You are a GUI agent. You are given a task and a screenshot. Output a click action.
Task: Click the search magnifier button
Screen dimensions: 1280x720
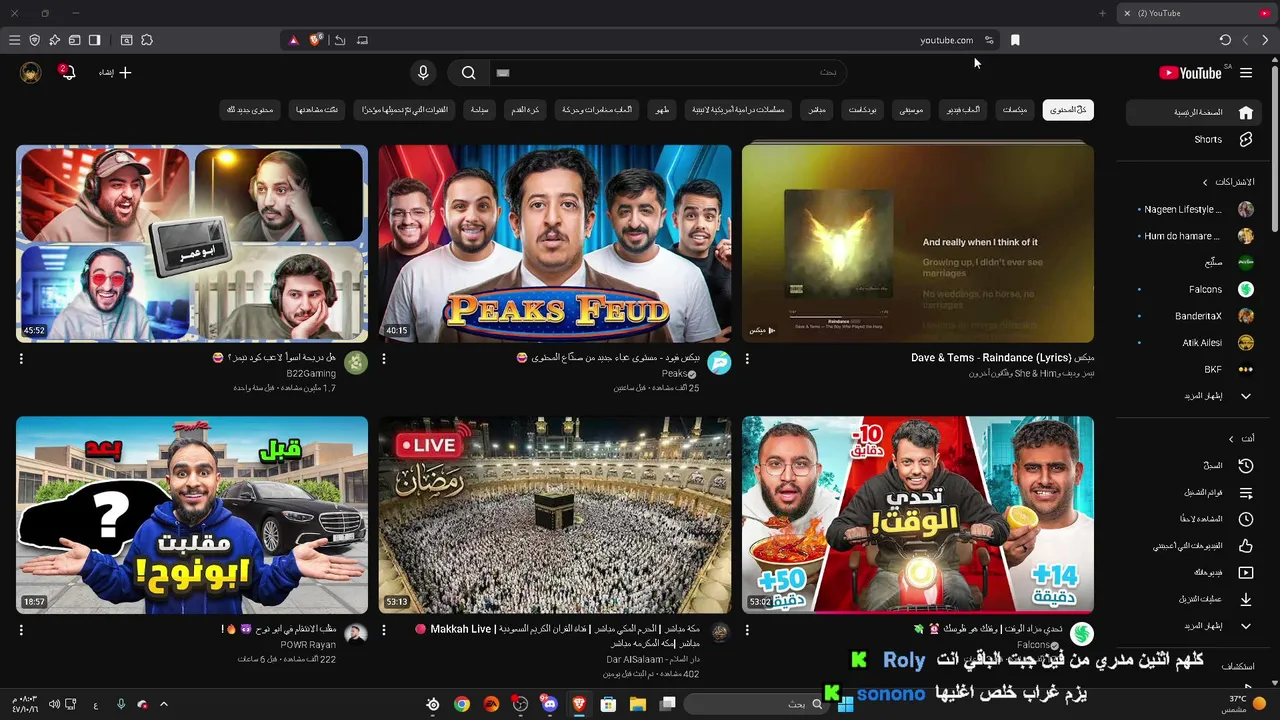(468, 72)
